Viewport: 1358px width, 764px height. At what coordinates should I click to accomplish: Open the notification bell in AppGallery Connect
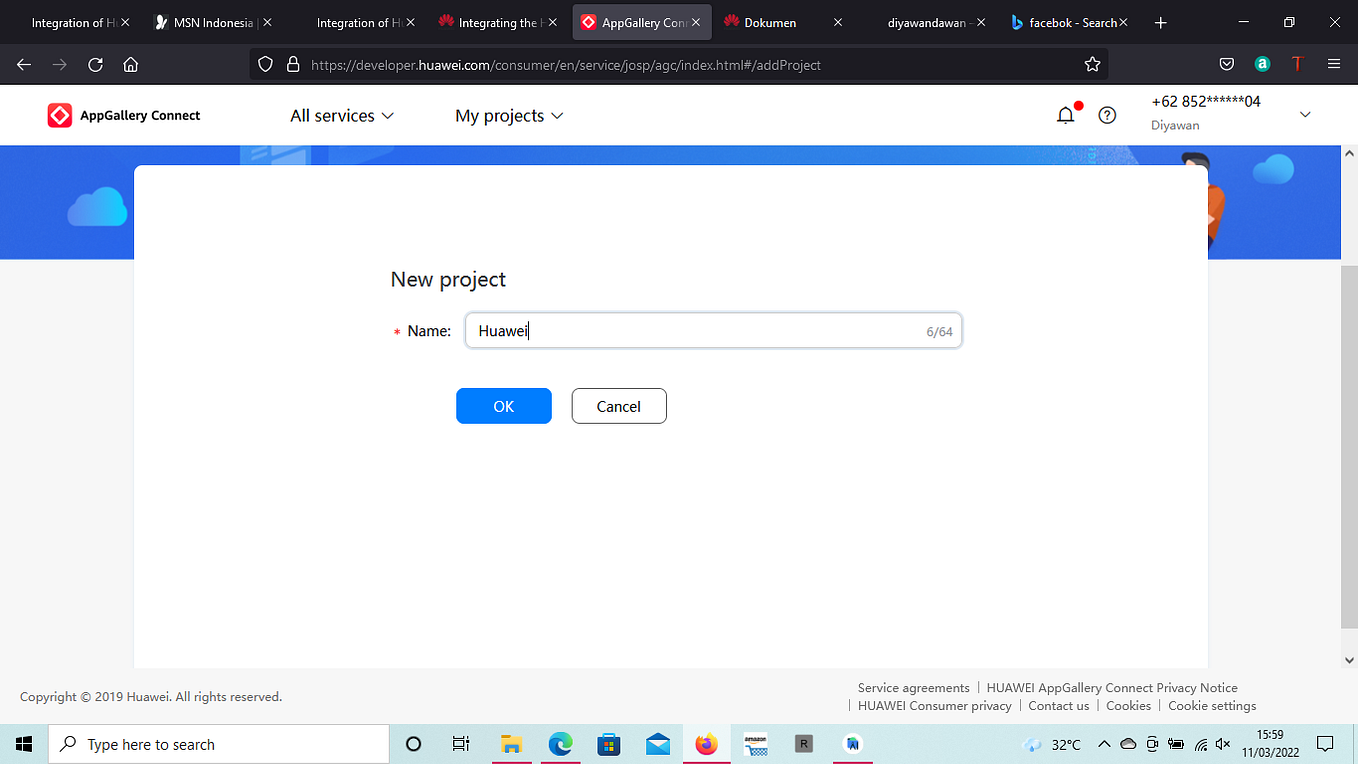(x=1065, y=114)
